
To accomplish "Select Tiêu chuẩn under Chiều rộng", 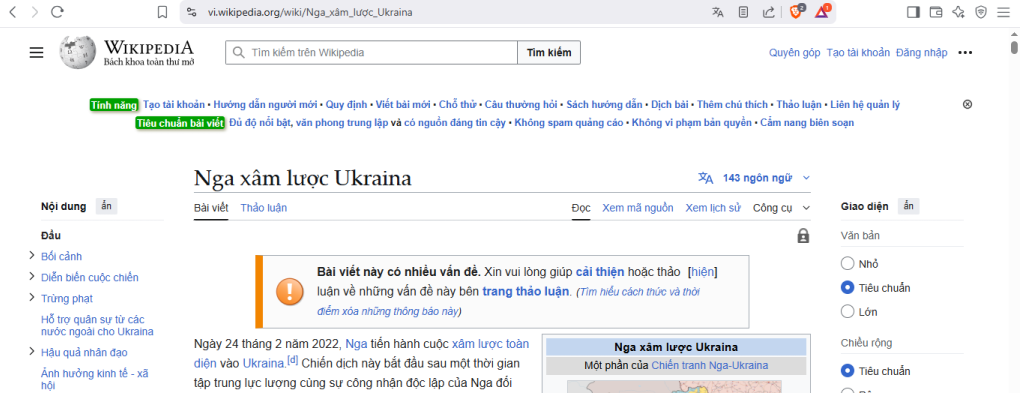I will [x=847, y=371].
